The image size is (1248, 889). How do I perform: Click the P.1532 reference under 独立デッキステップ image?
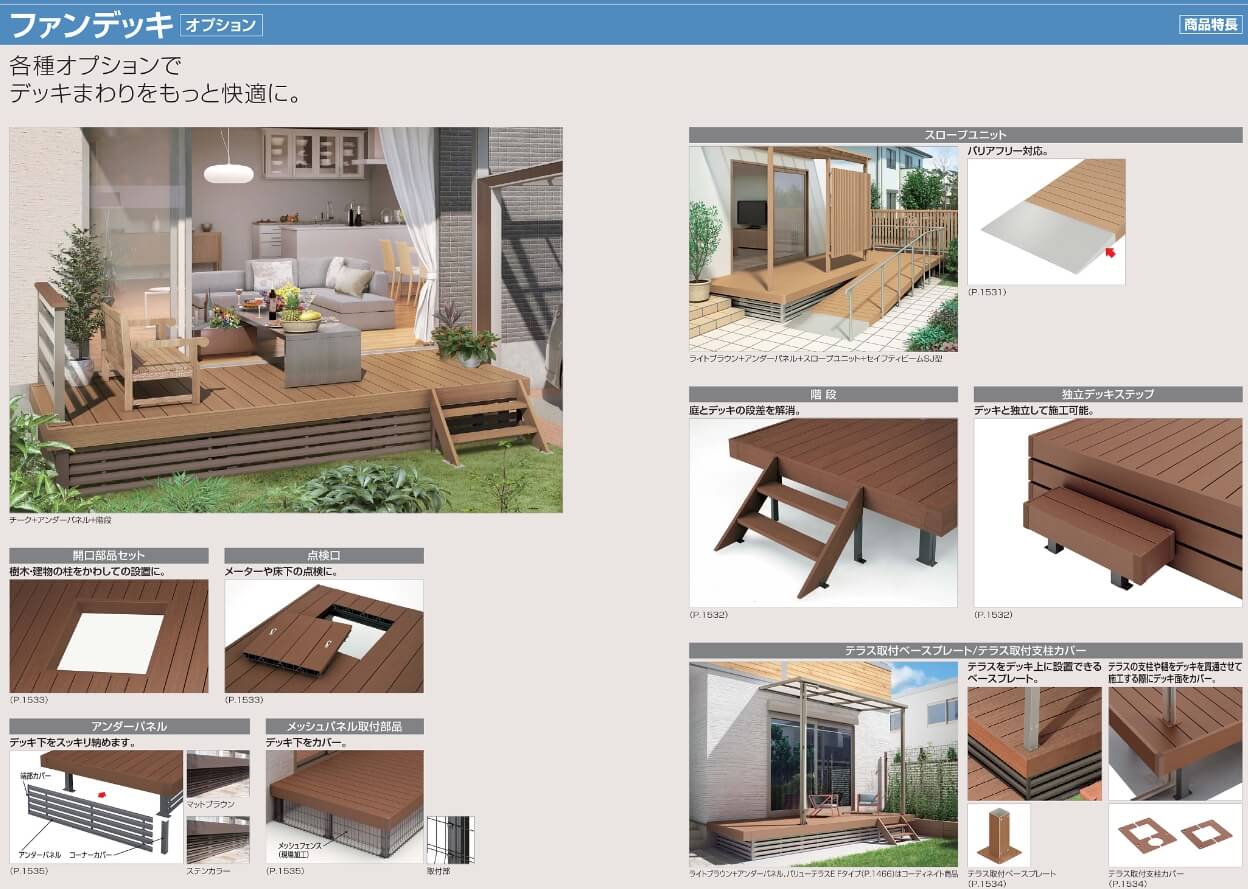(x=993, y=614)
